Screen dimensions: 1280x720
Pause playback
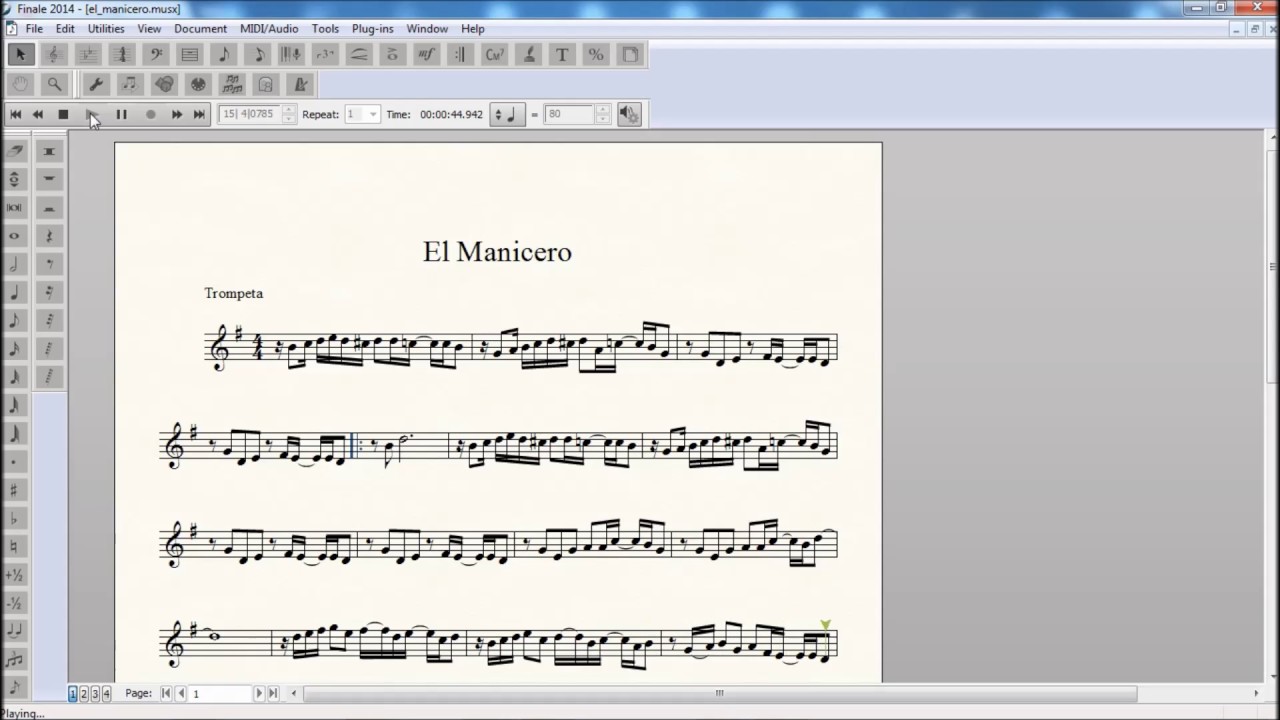(121, 114)
